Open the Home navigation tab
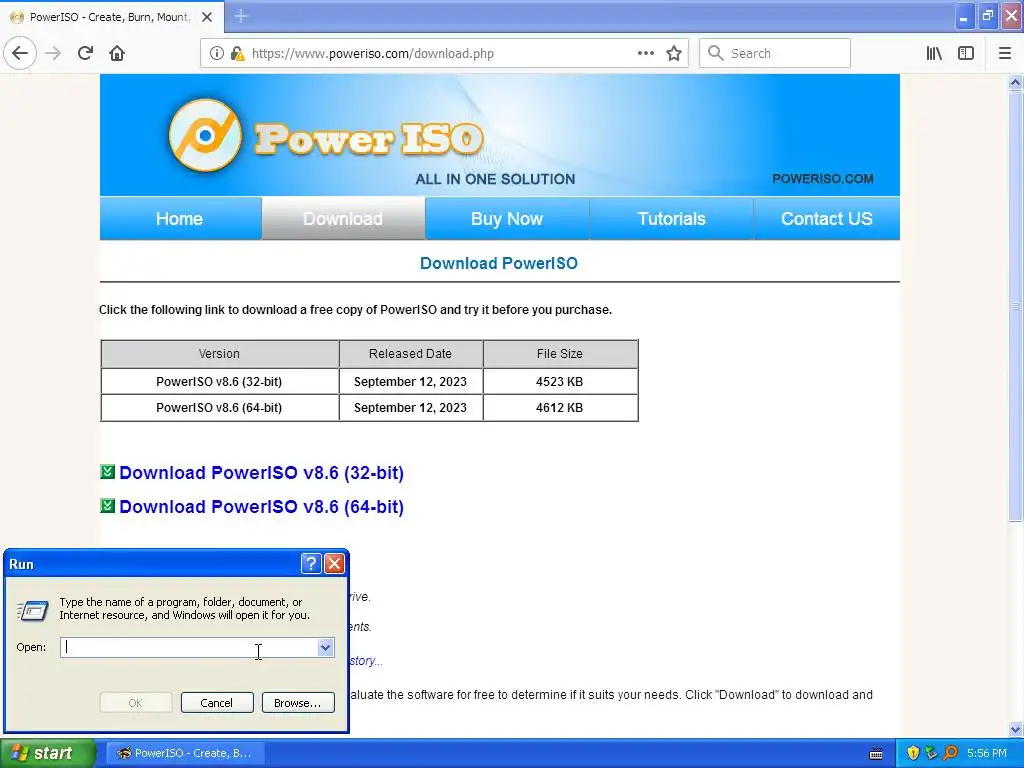 (x=180, y=219)
